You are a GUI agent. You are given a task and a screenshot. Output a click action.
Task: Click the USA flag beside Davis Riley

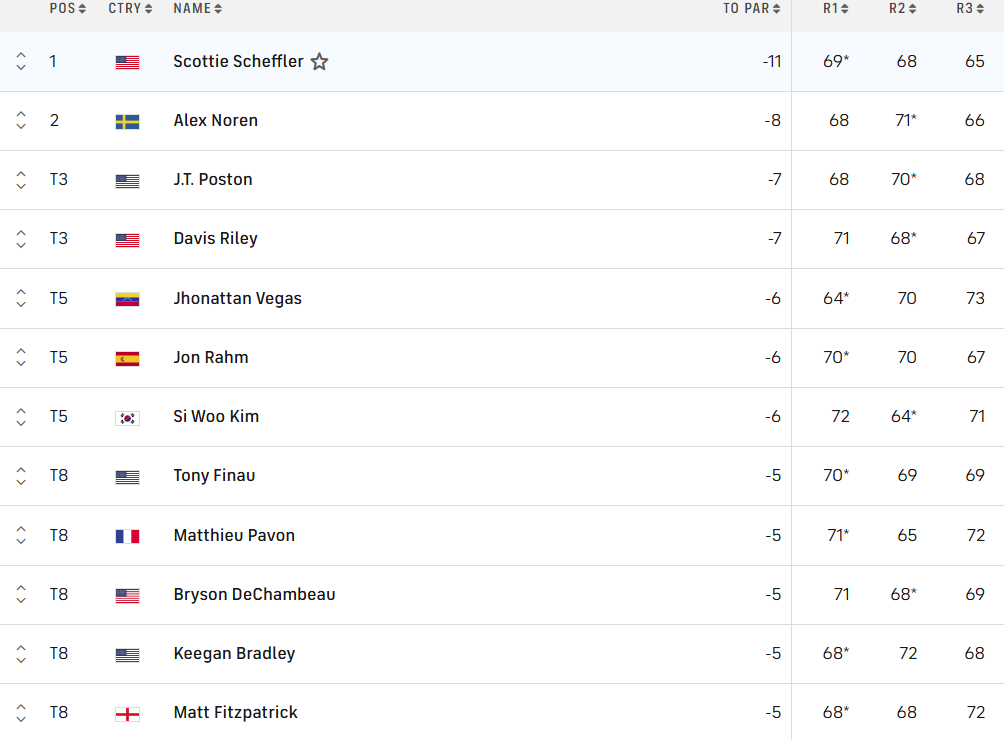[126, 238]
